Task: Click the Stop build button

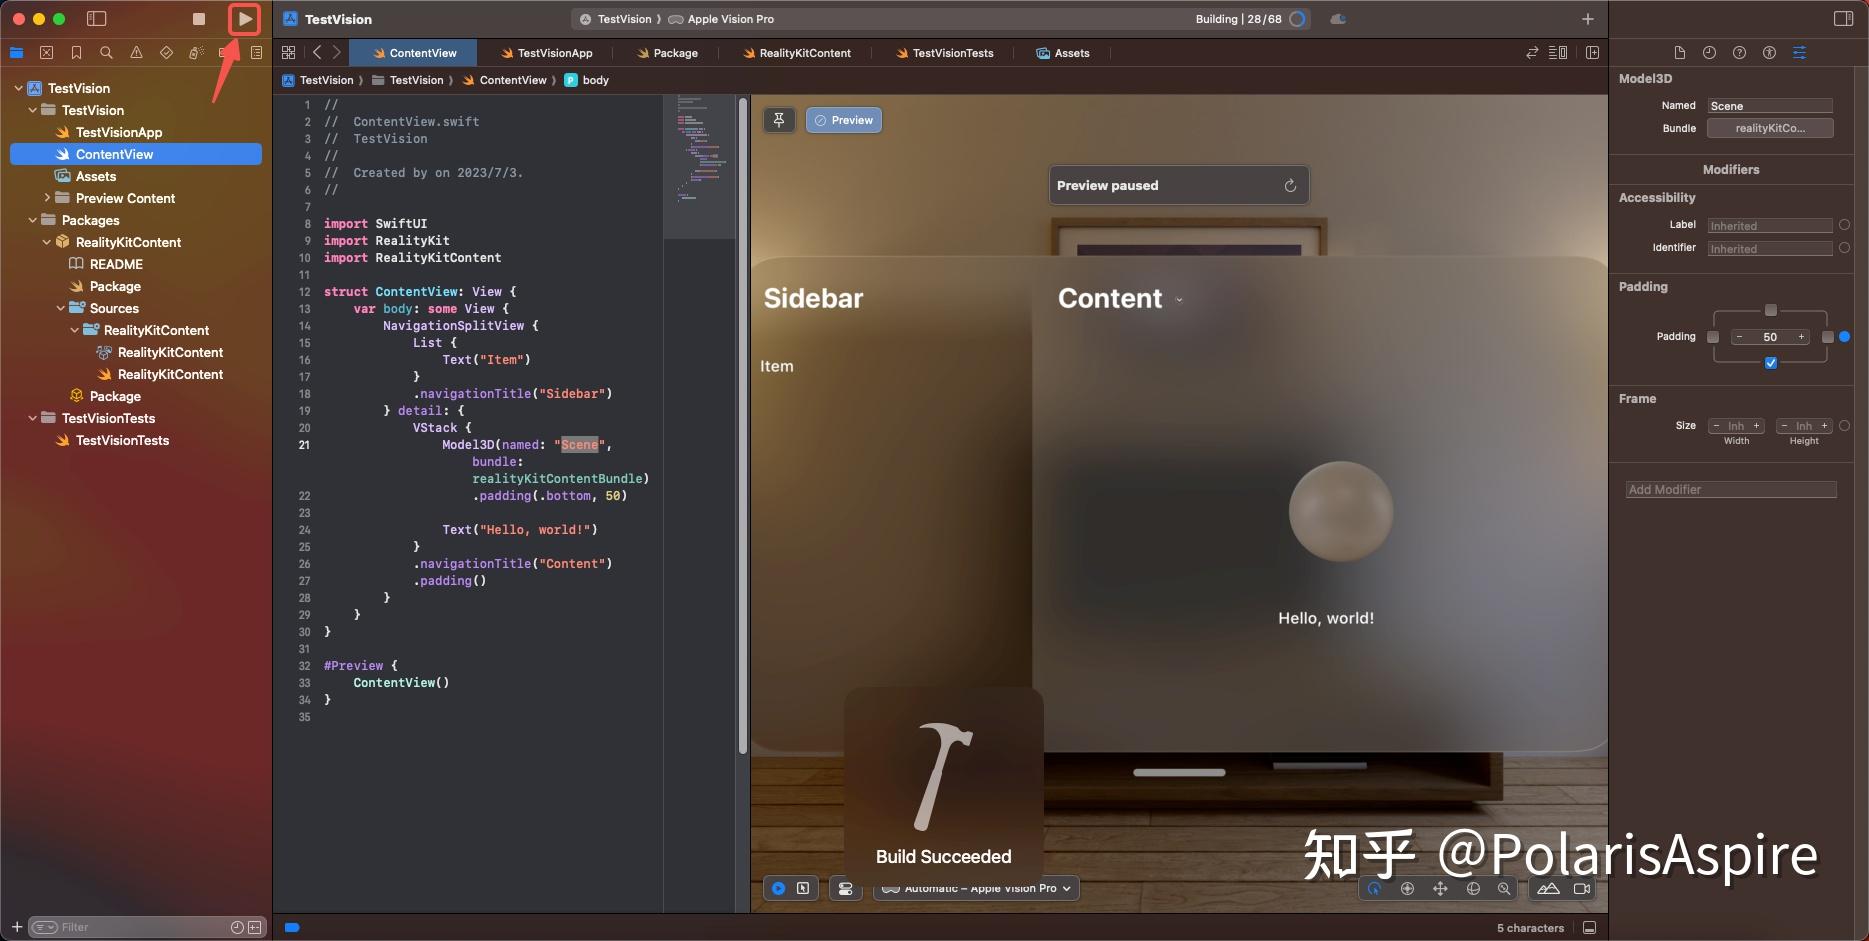Action: 199,19
